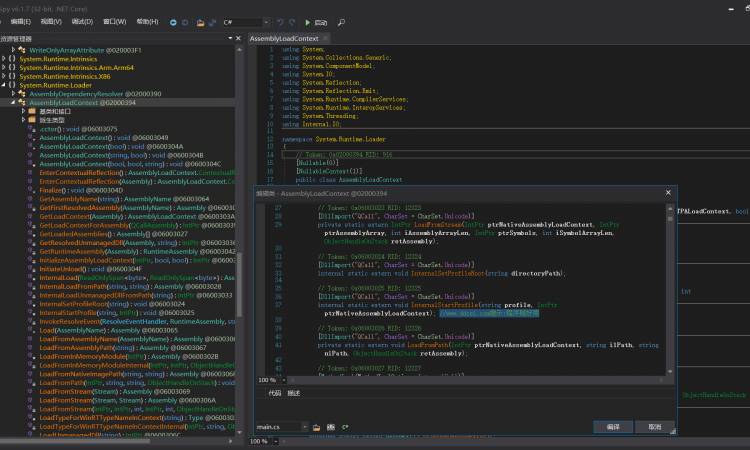Click the 取消 cancel button
The image size is (750, 450).
click(x=654, y=427)
